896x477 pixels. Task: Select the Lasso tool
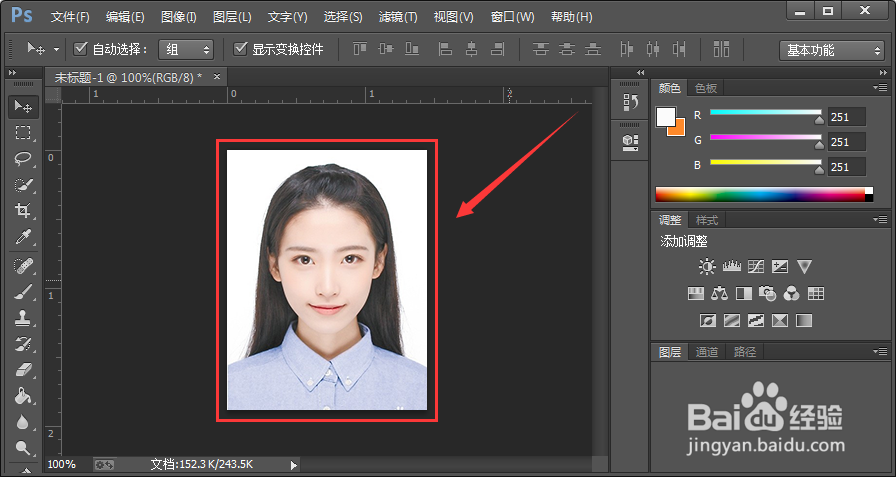(23, 158)
